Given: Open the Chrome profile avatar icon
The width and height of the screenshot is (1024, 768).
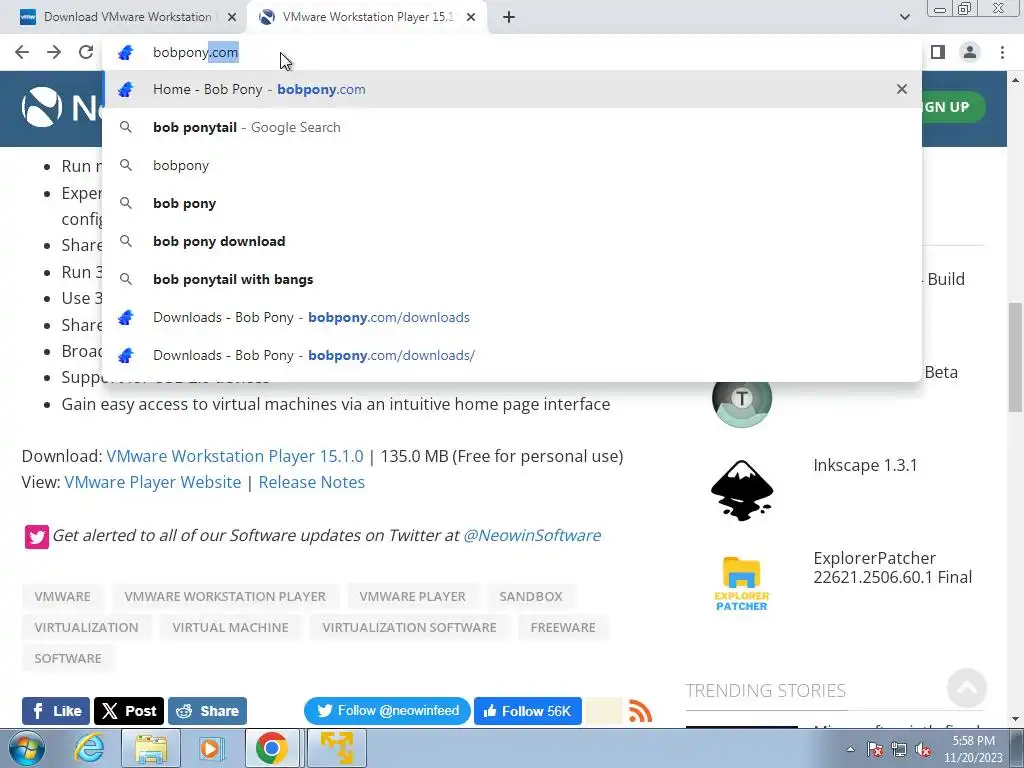Looking at the screenshot, I should (970, 52).
